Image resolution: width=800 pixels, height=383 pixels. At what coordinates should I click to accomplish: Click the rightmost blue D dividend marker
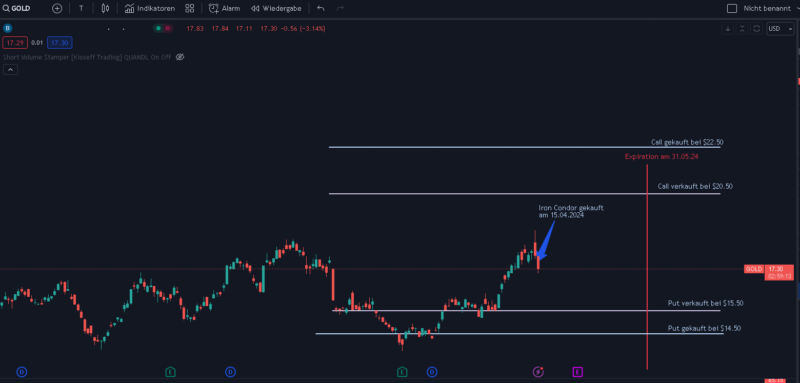(432, 372)
